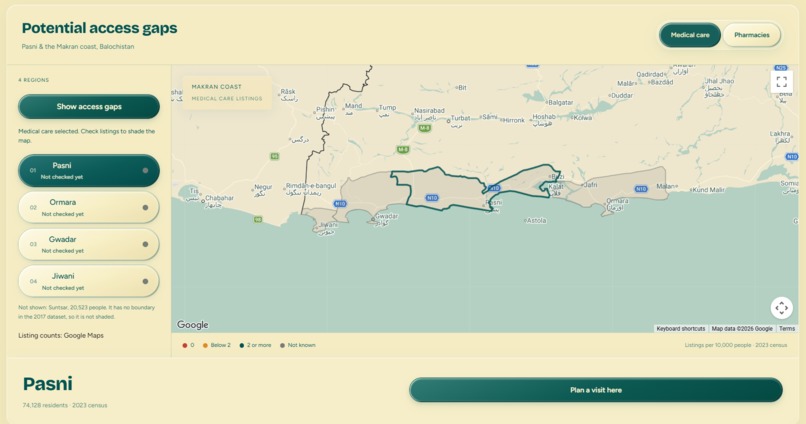This screenshot has height=424, width=806.
Task: Click the 74,128 residents census text
Action: (x=65, y=405)
